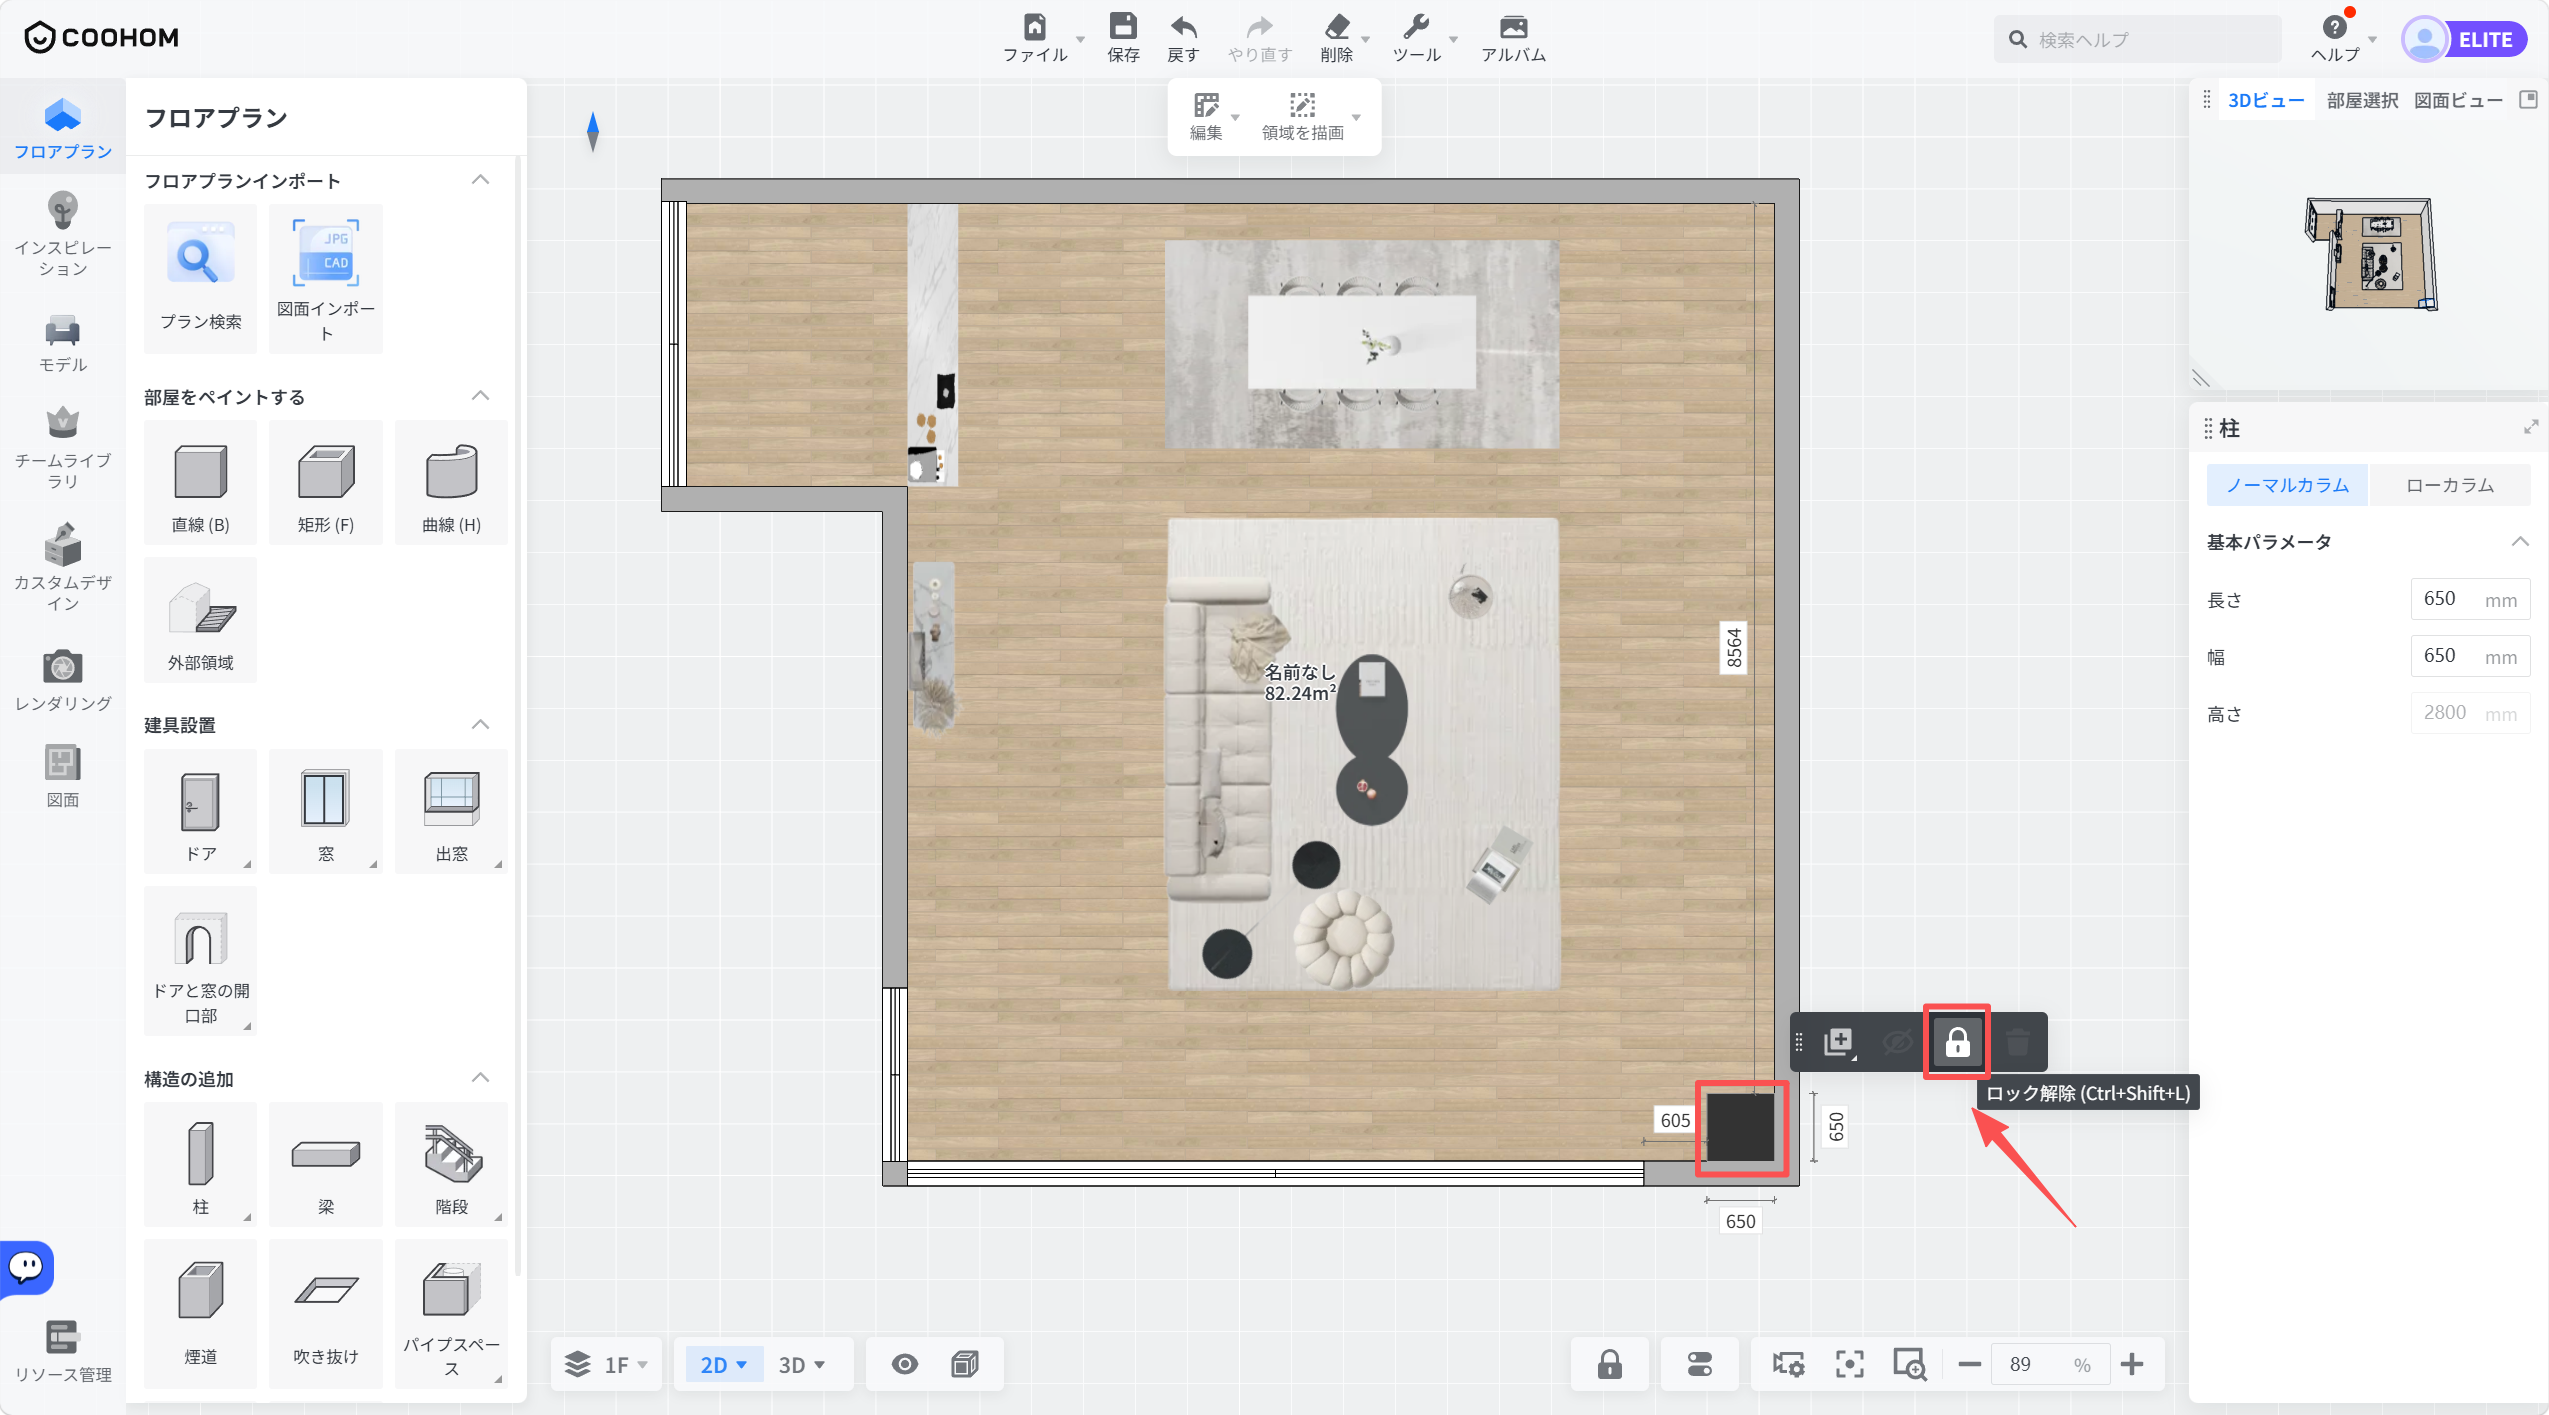The width and height of the screenshot is (2549, 1415).
Task: Select the 梁 structure tool
Action: click(x=325, y=1164)
